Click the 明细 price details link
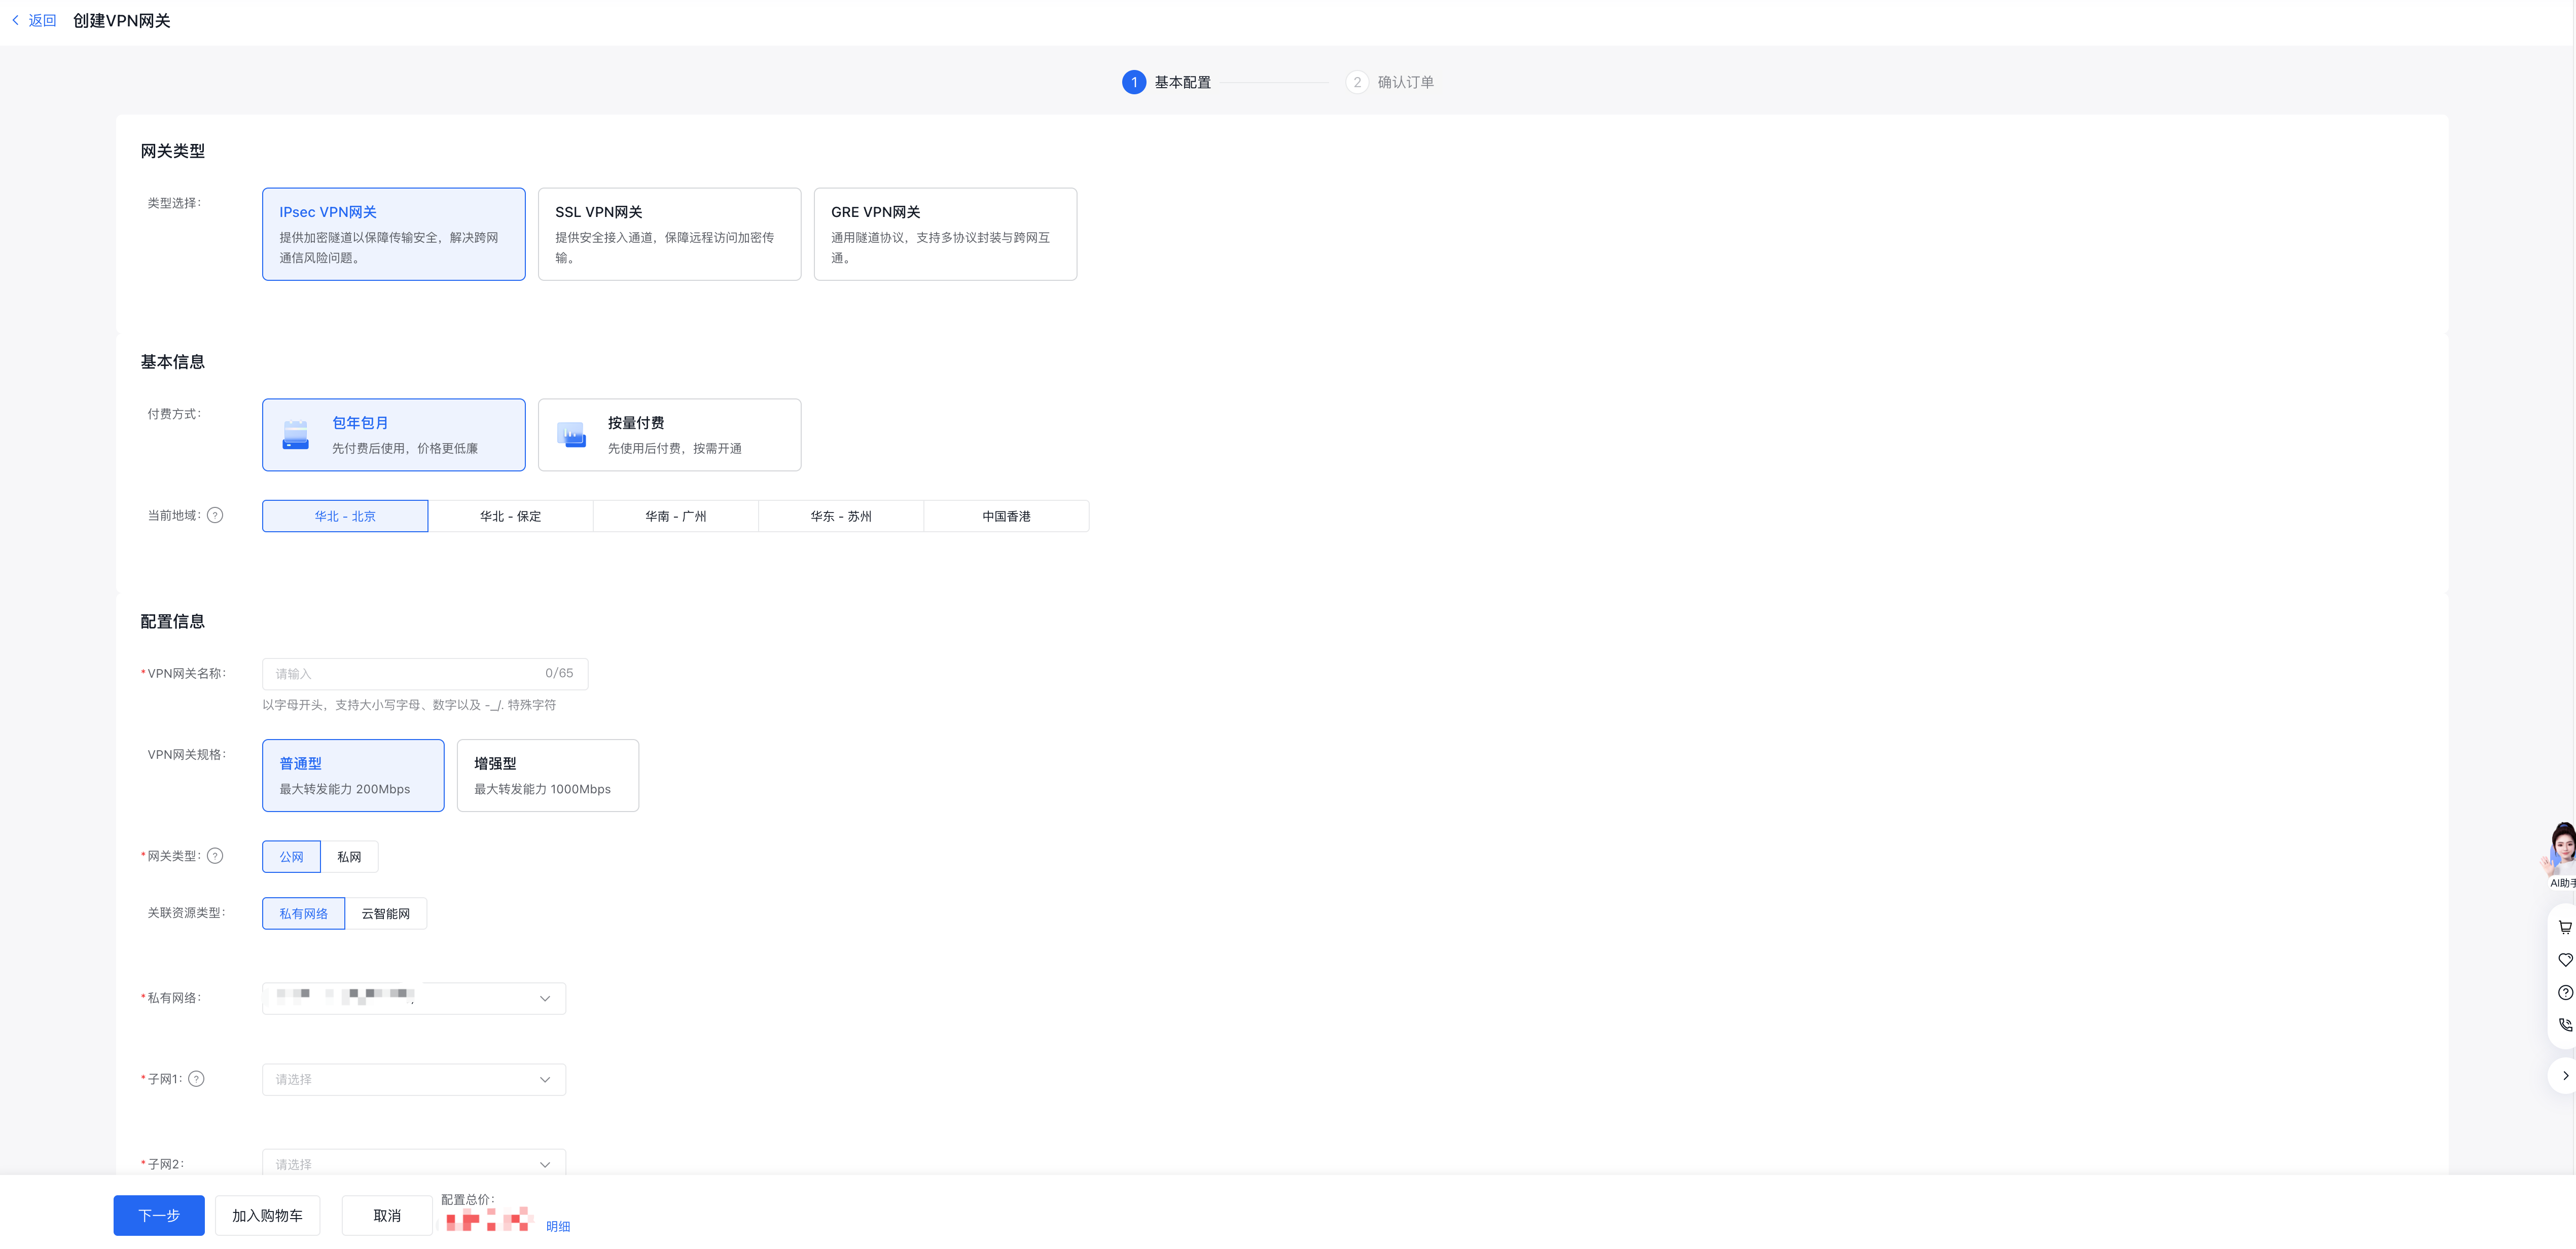The width and height of the screenshot is (2576, 1249). [x=558, y=1227]
